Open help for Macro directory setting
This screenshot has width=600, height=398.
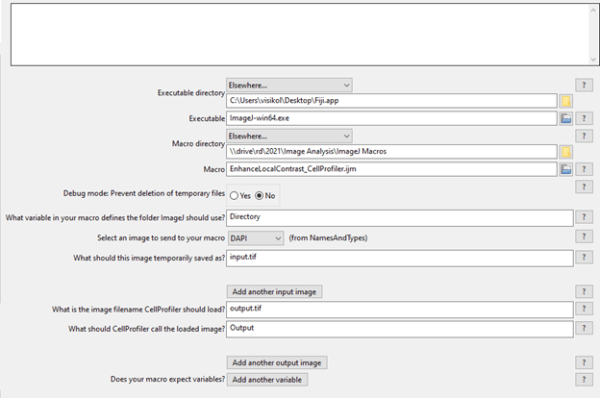[x=584, y=136]
